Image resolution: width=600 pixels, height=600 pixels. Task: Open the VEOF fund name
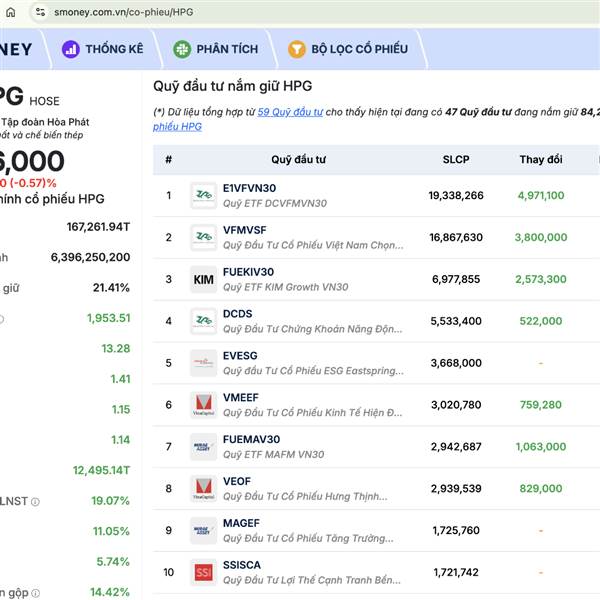[237, 481]
